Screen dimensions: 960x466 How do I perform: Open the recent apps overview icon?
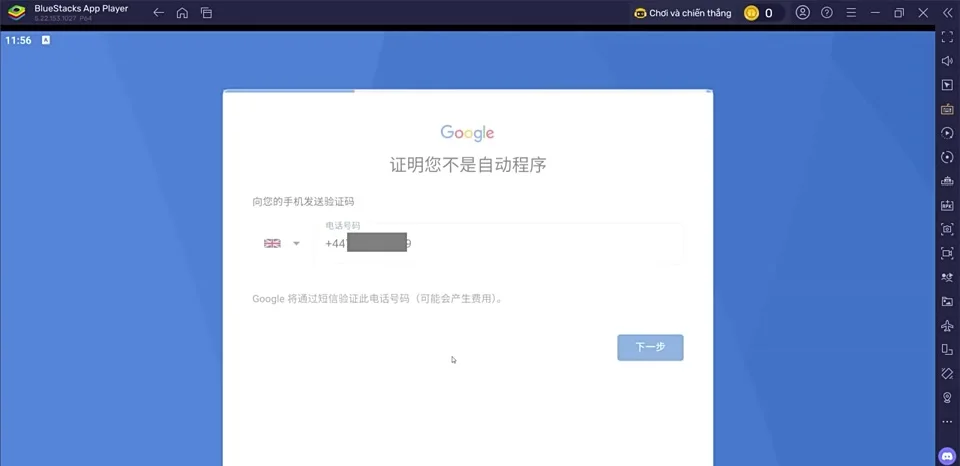click(x=206, y=13)
